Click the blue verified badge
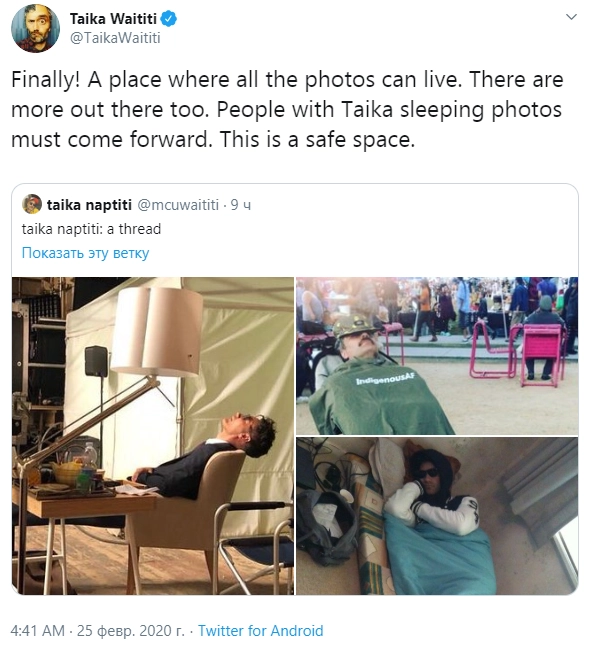 point(169,19)
